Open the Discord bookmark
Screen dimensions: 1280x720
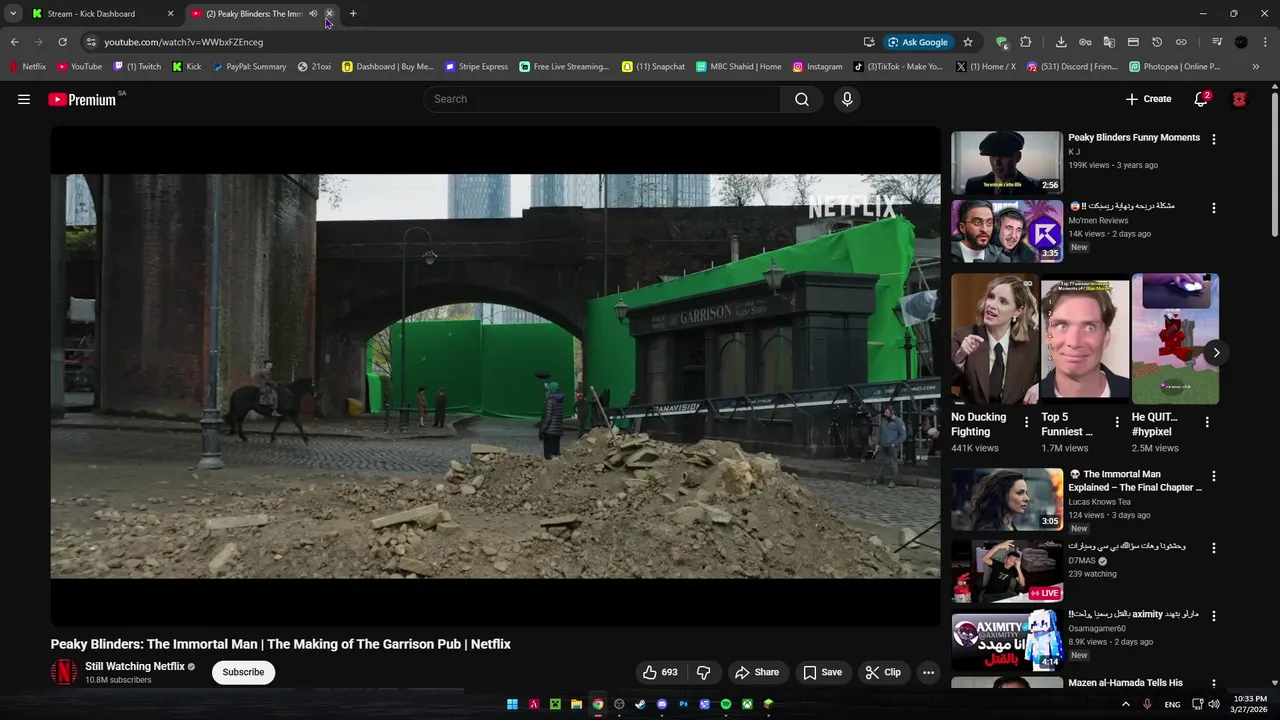pos(1072,67)
